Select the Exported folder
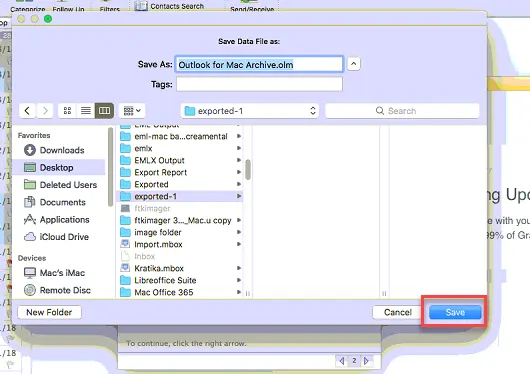 point(180,184)
